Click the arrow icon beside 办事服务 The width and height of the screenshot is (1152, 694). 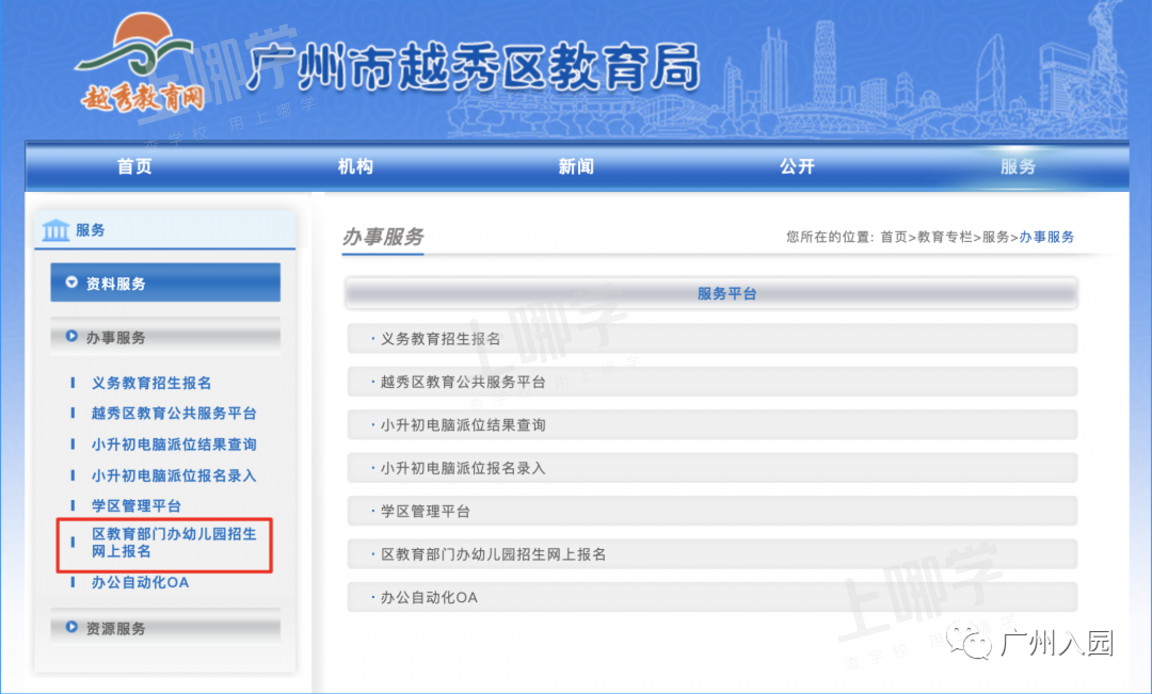coord(71,336)
